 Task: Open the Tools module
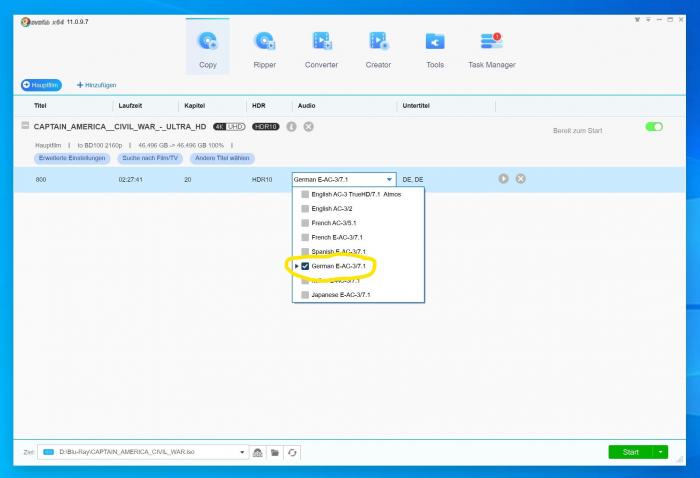(x=435, y=48)
